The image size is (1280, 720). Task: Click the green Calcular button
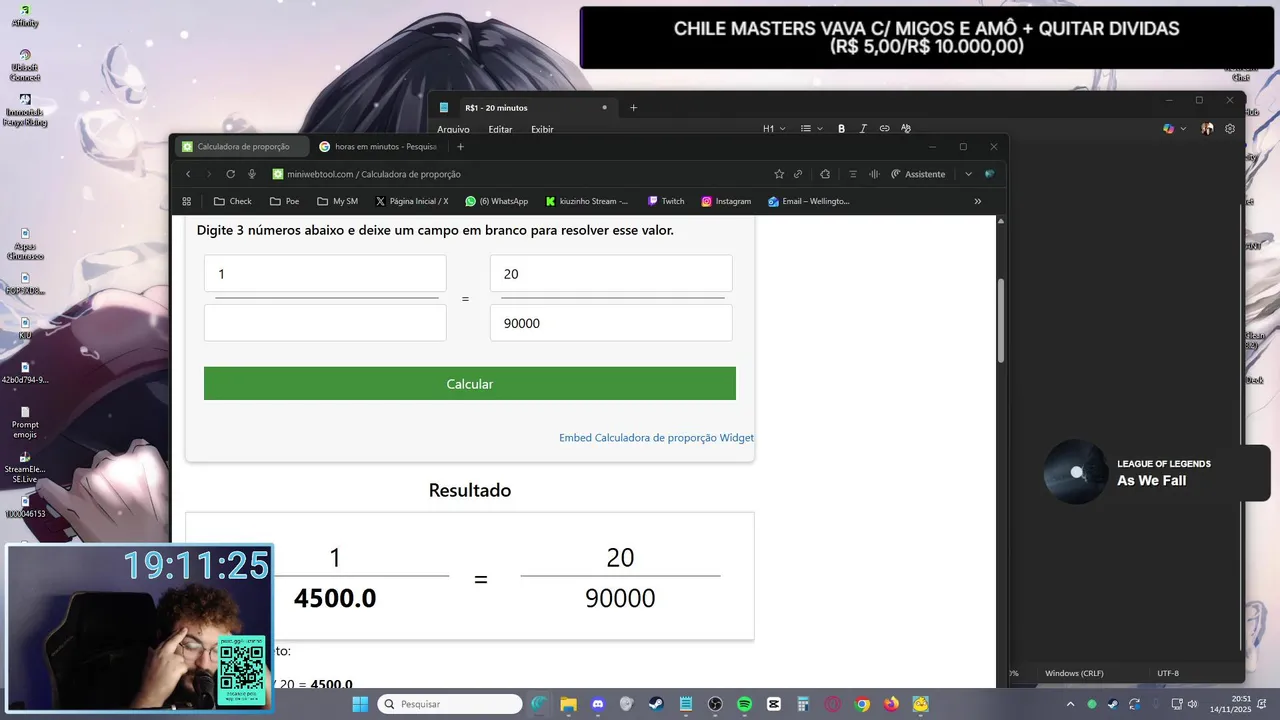pyautogui.click(x=470, y=384)
